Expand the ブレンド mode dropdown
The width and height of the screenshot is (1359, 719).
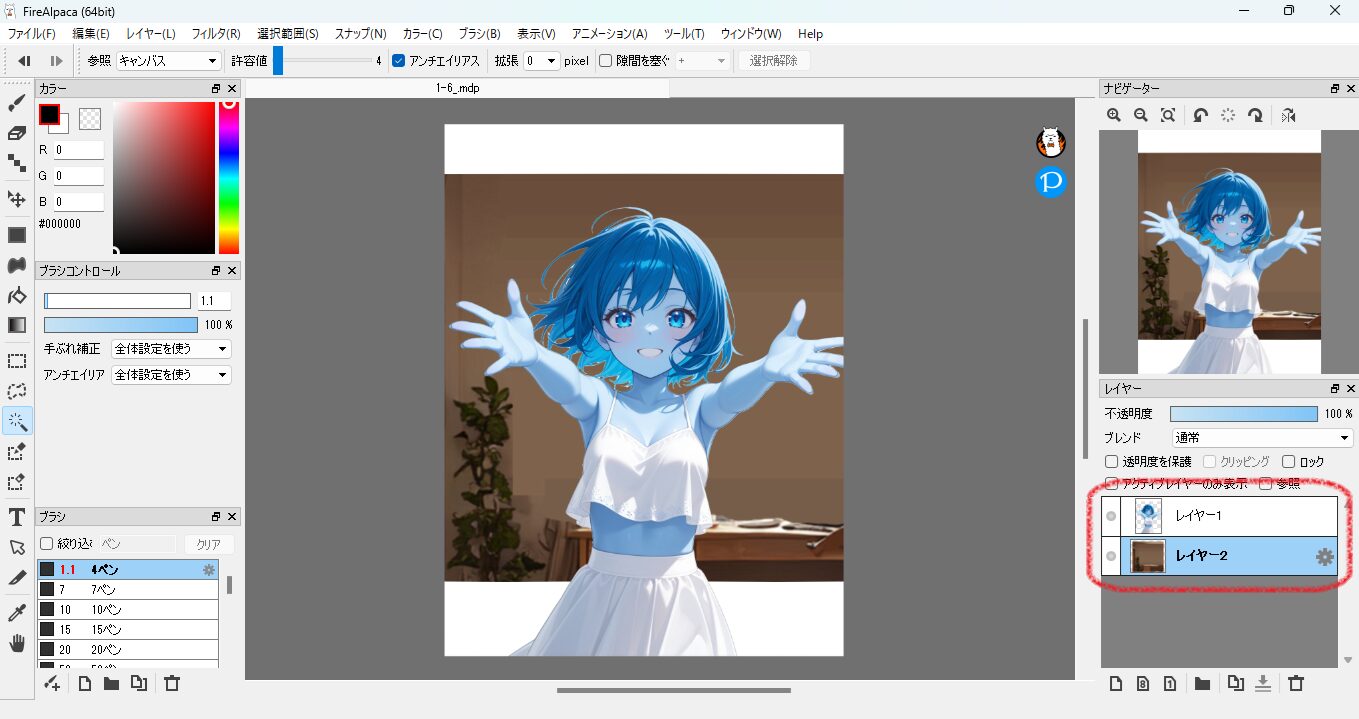coord(1262,438)
